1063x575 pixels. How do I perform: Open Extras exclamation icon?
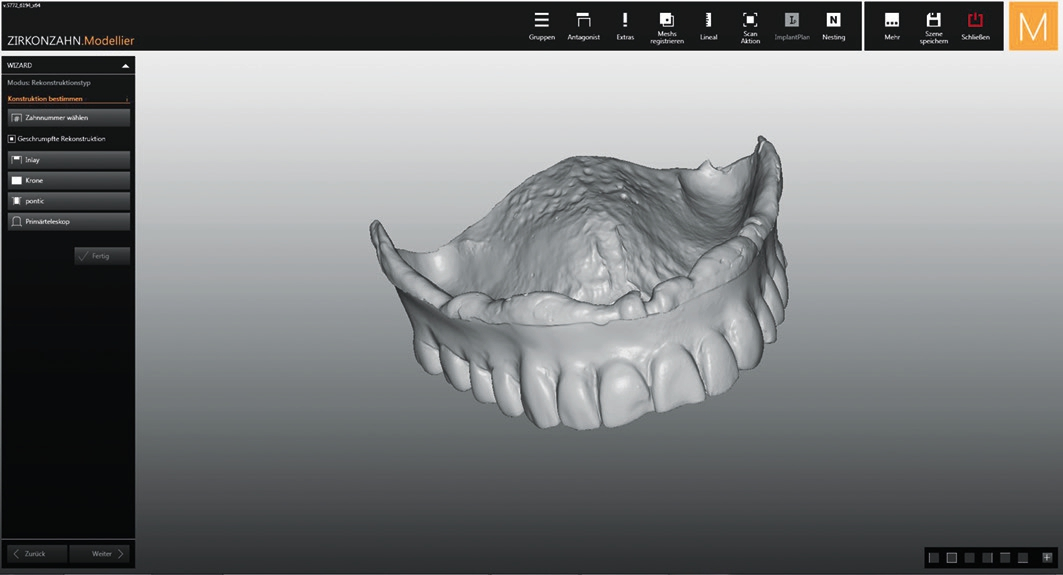pyautogui.click(x=625, y=20)
